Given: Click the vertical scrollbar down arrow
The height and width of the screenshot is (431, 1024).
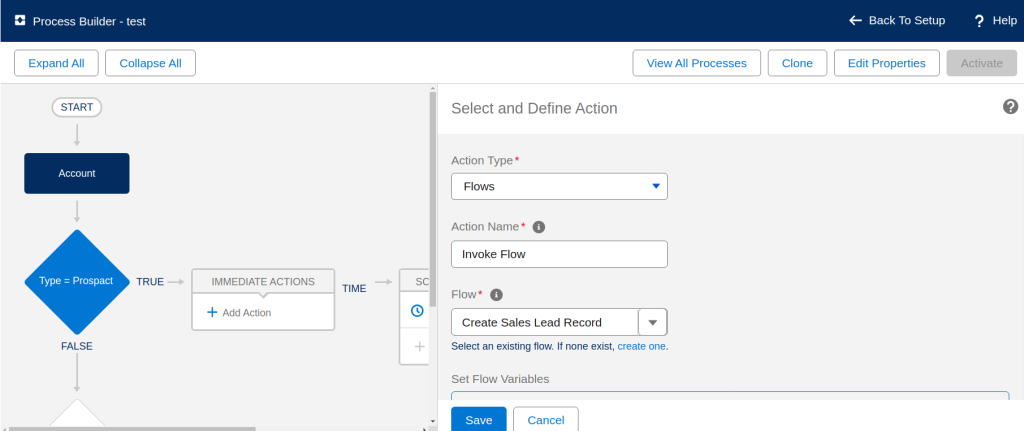Looking at the screenshot, I should click(432, 422).
